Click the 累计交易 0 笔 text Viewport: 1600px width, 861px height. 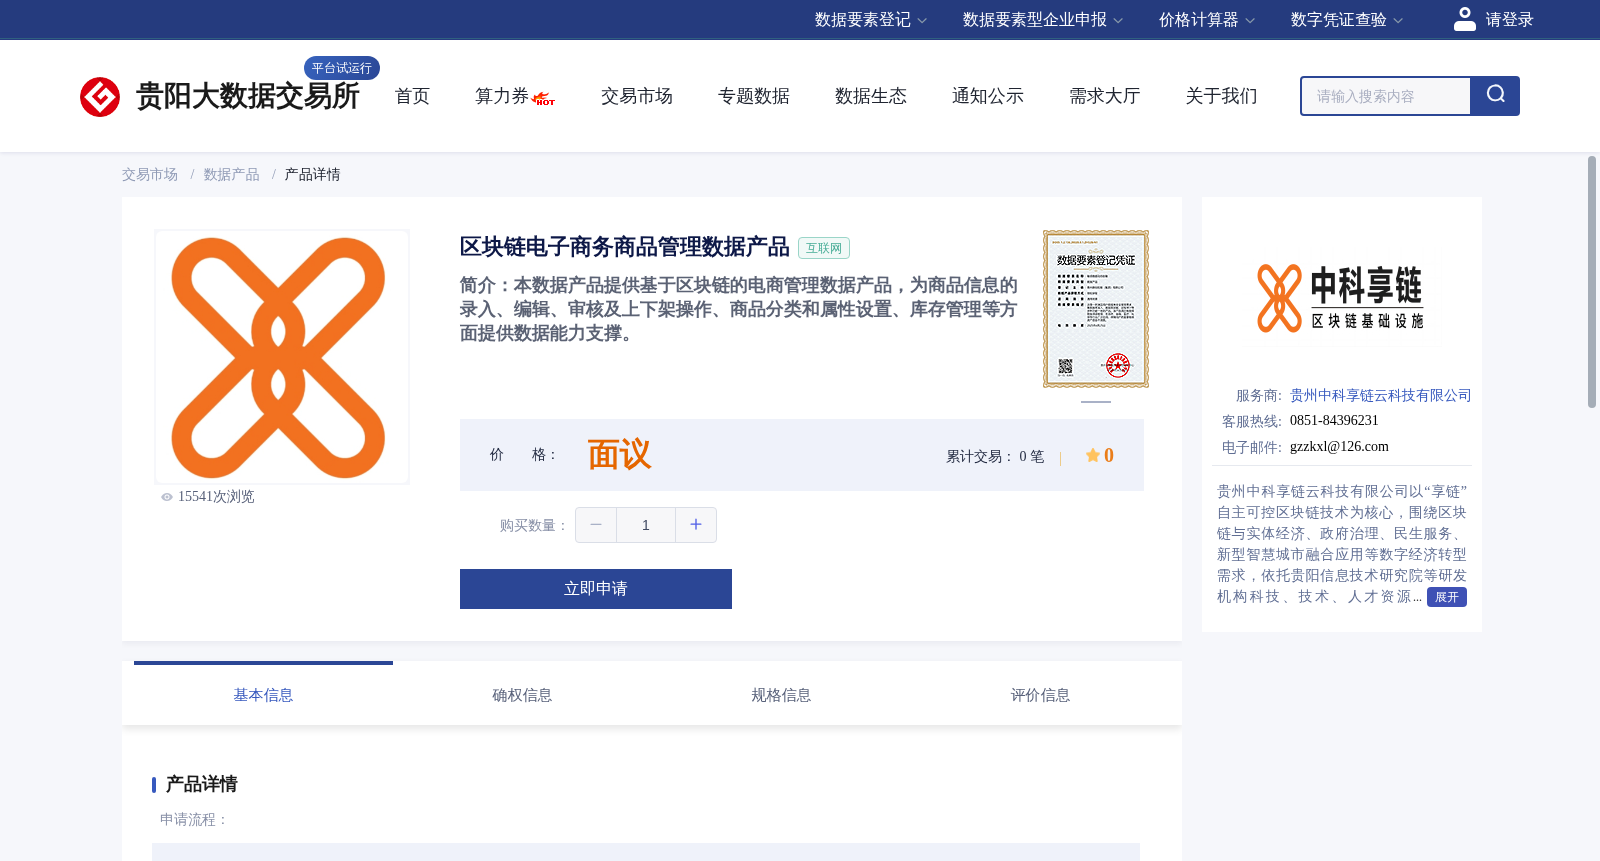click(x=995, y=457)
